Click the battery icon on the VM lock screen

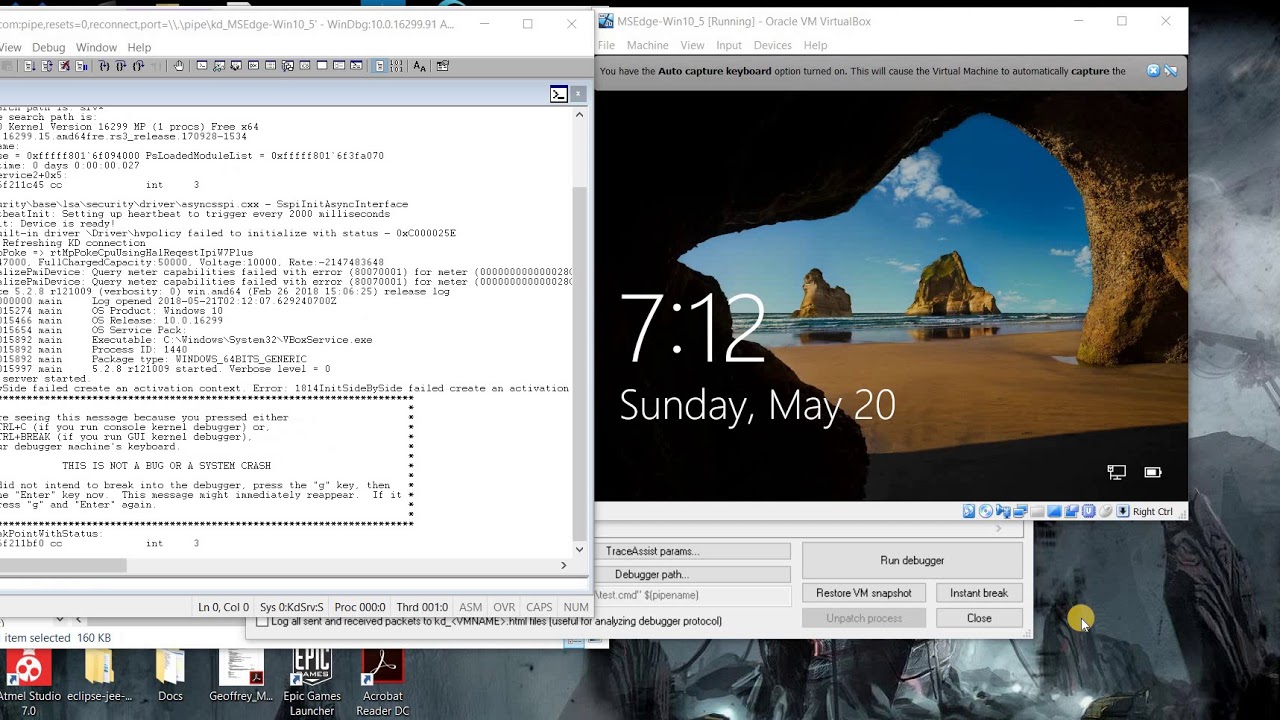point(1152,472)
